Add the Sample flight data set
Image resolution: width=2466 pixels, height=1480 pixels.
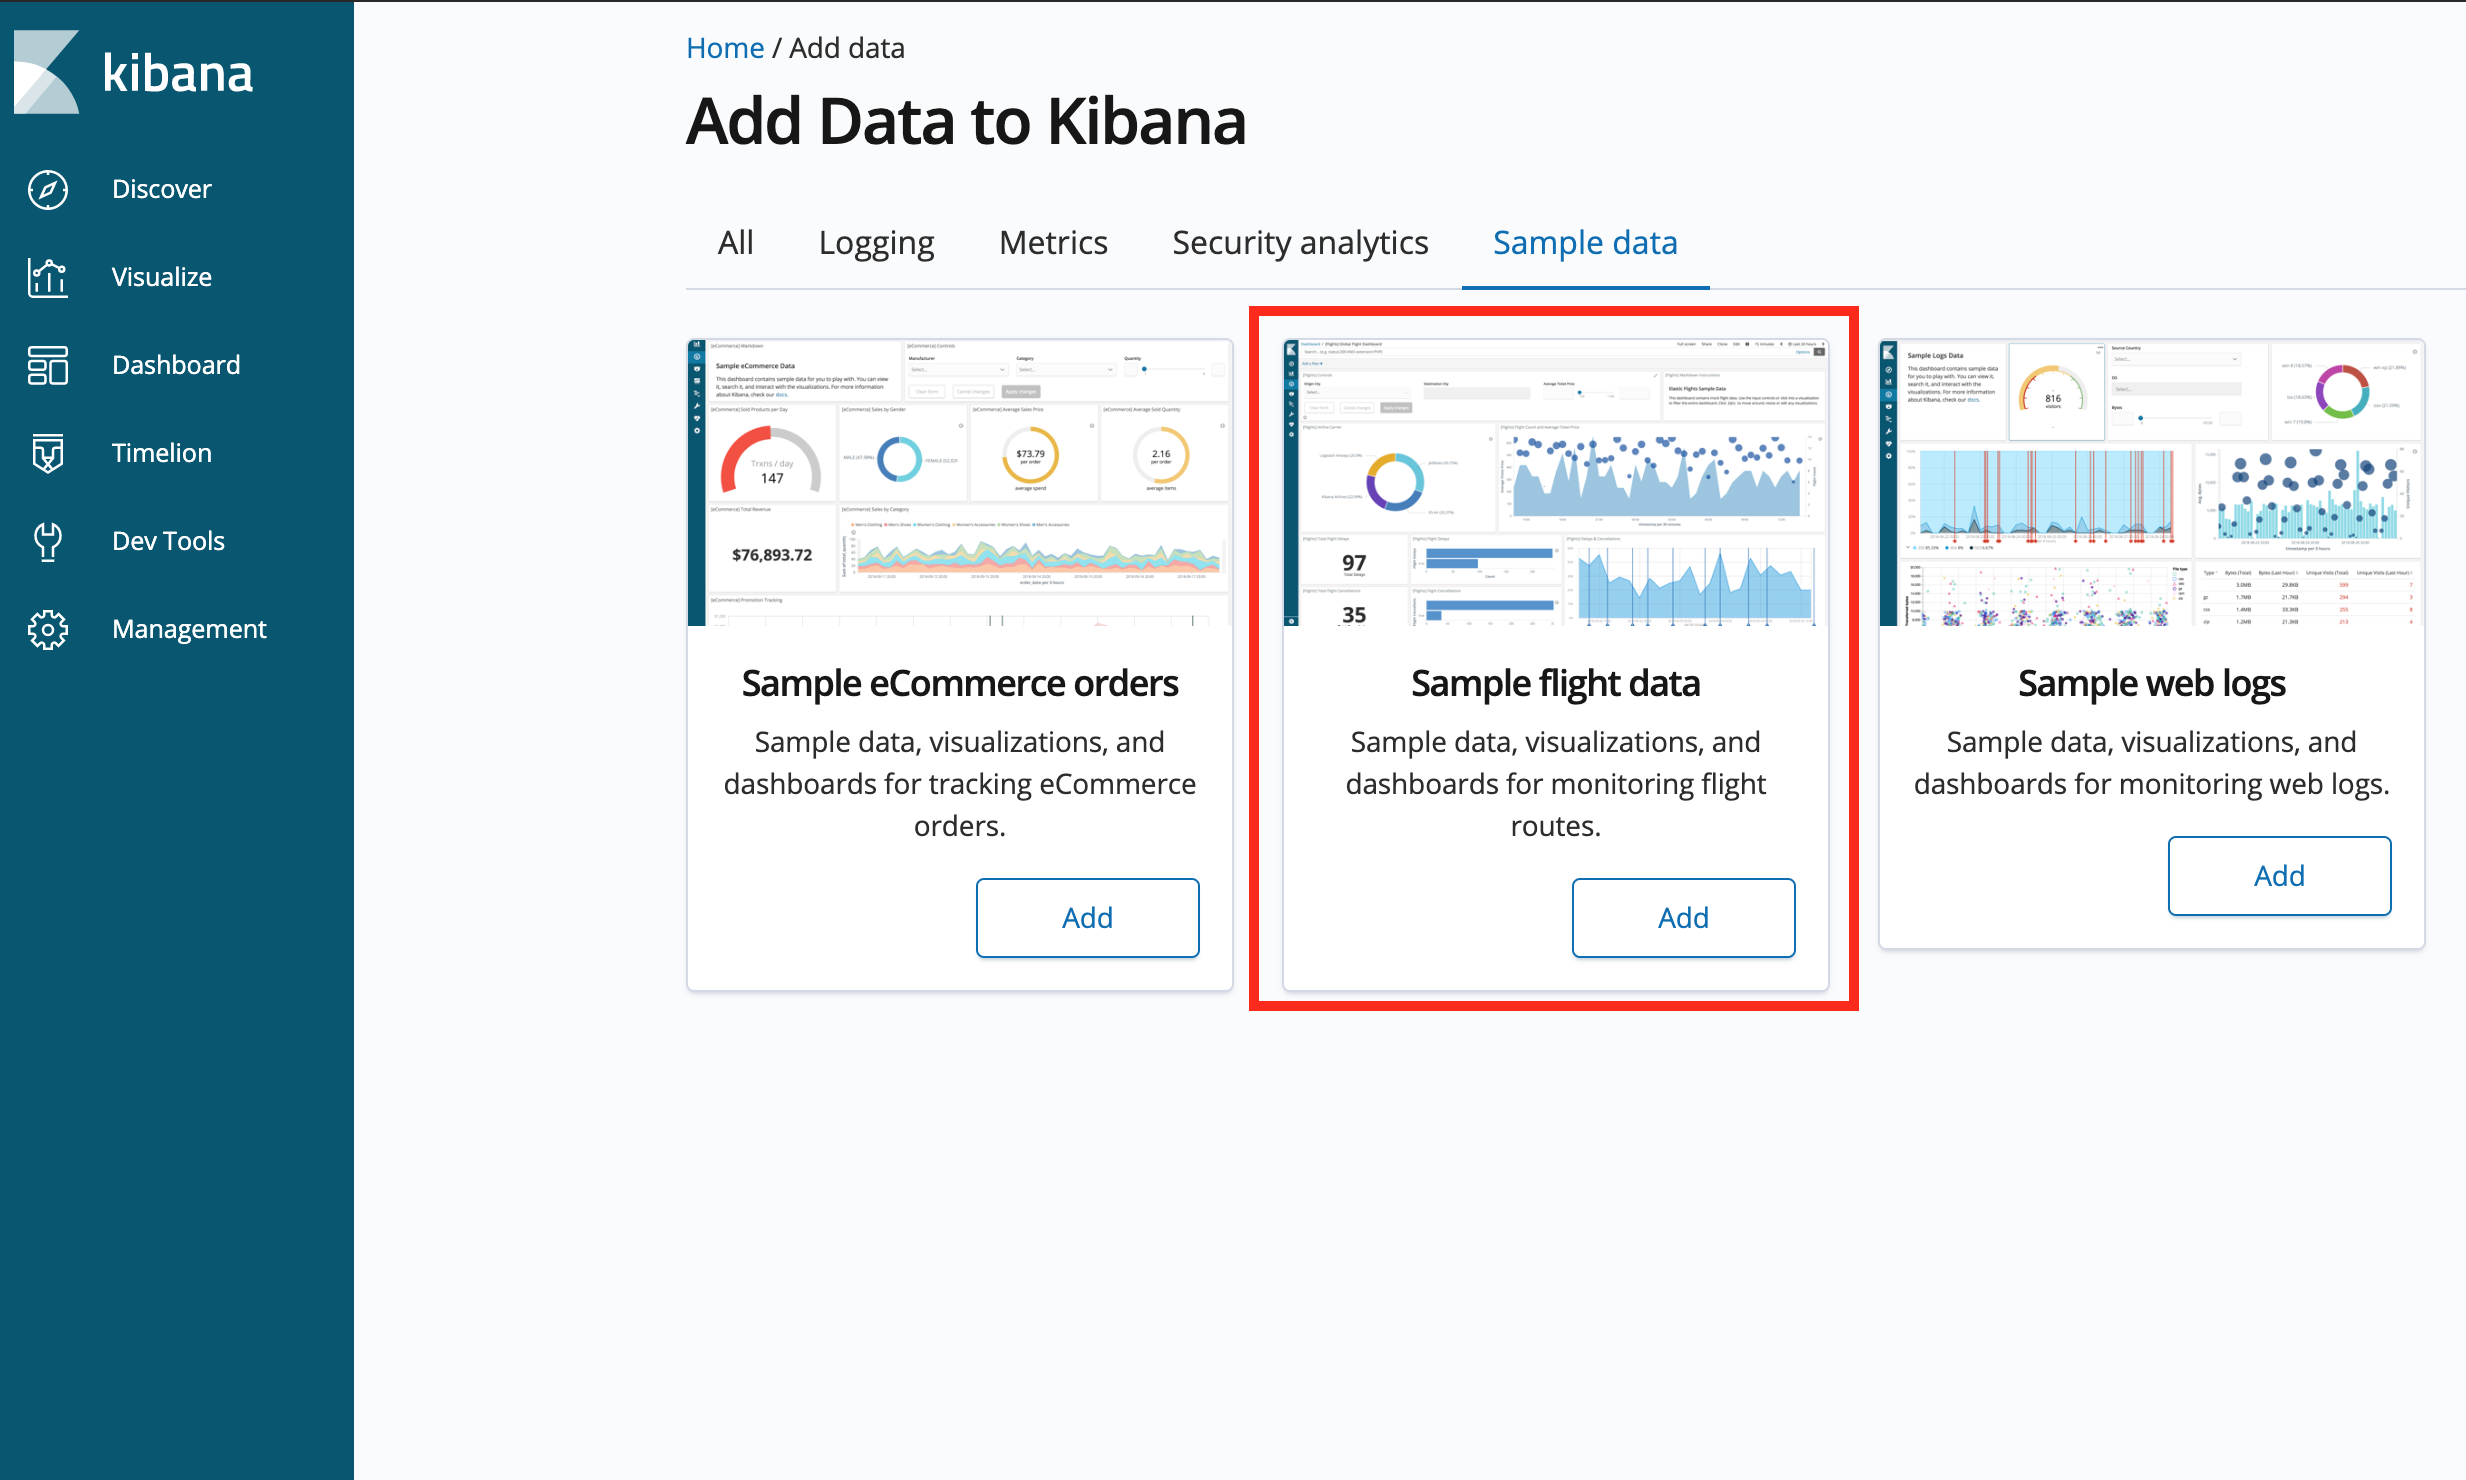click(1683, 917)
